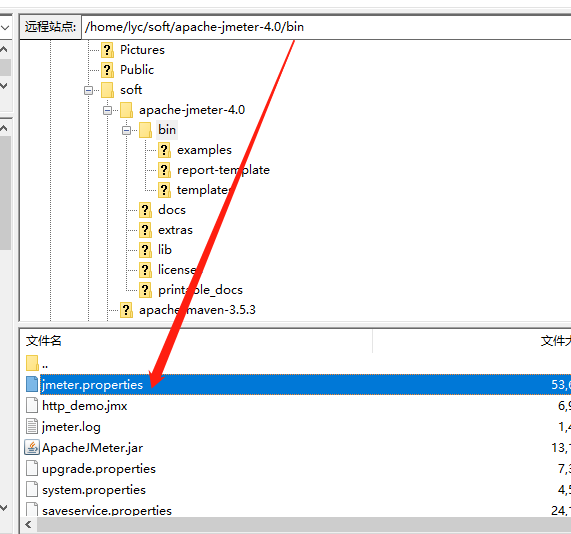Select the upgrade.properties file

99,468
